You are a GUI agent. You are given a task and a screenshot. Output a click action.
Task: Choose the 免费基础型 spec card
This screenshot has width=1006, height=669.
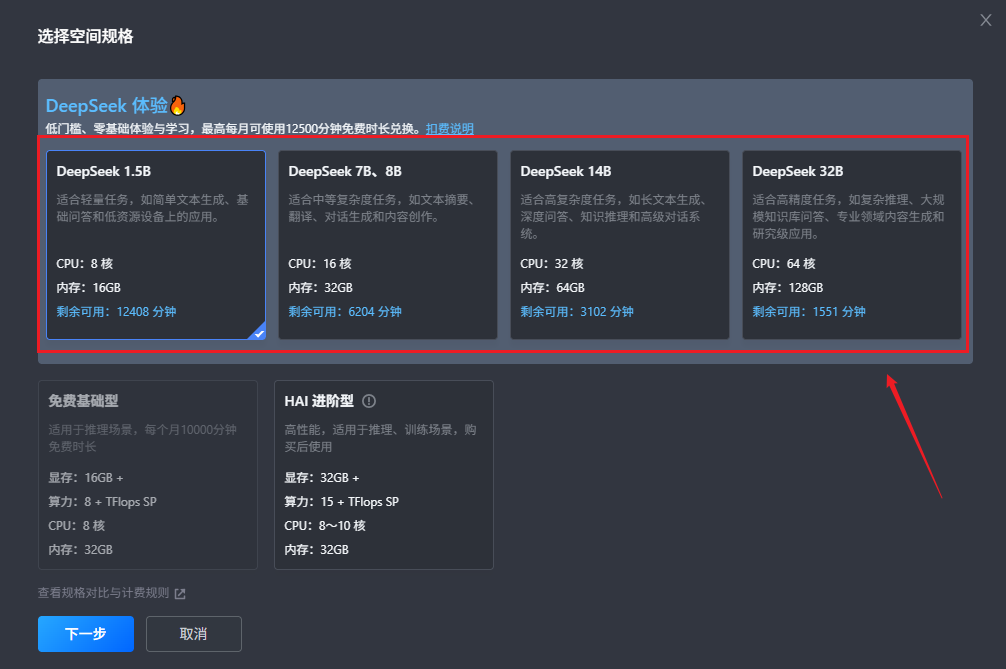(148, 475)
